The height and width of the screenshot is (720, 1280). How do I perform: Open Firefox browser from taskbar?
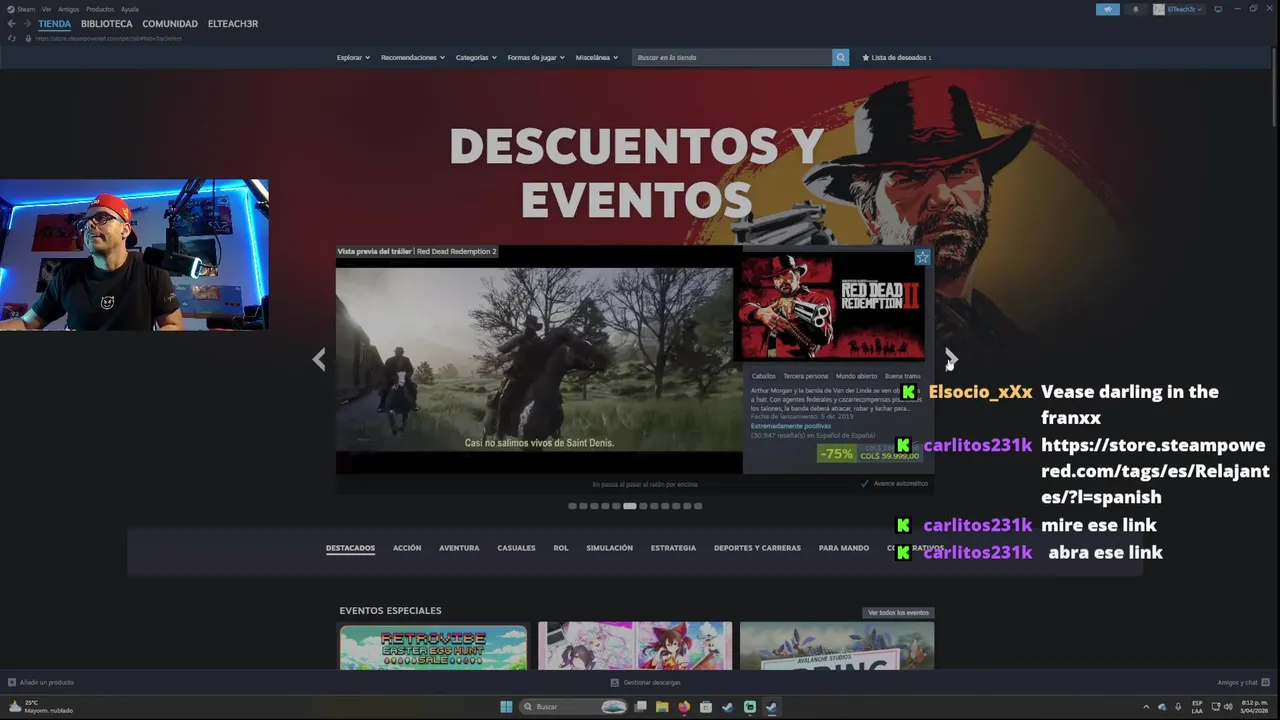point(684,707)
